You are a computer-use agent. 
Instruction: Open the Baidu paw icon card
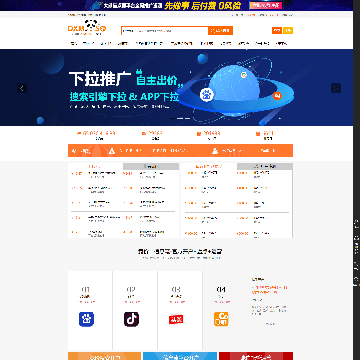86,319
